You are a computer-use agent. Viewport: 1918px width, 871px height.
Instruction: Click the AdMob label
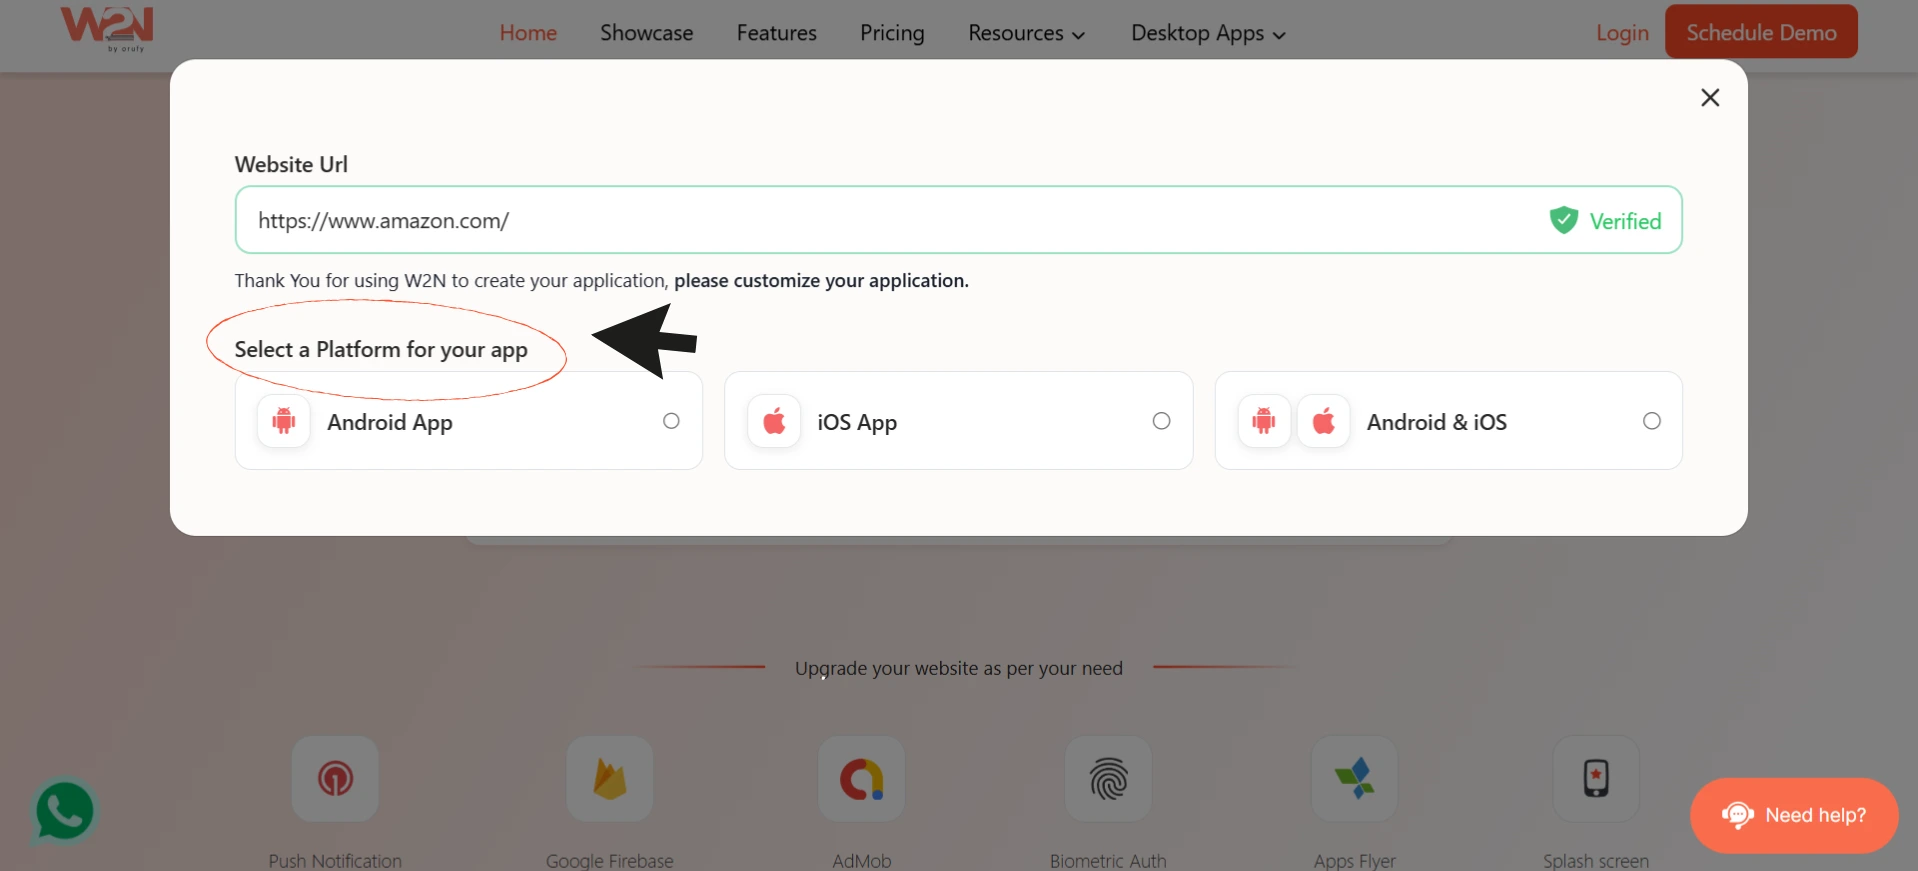862,861
